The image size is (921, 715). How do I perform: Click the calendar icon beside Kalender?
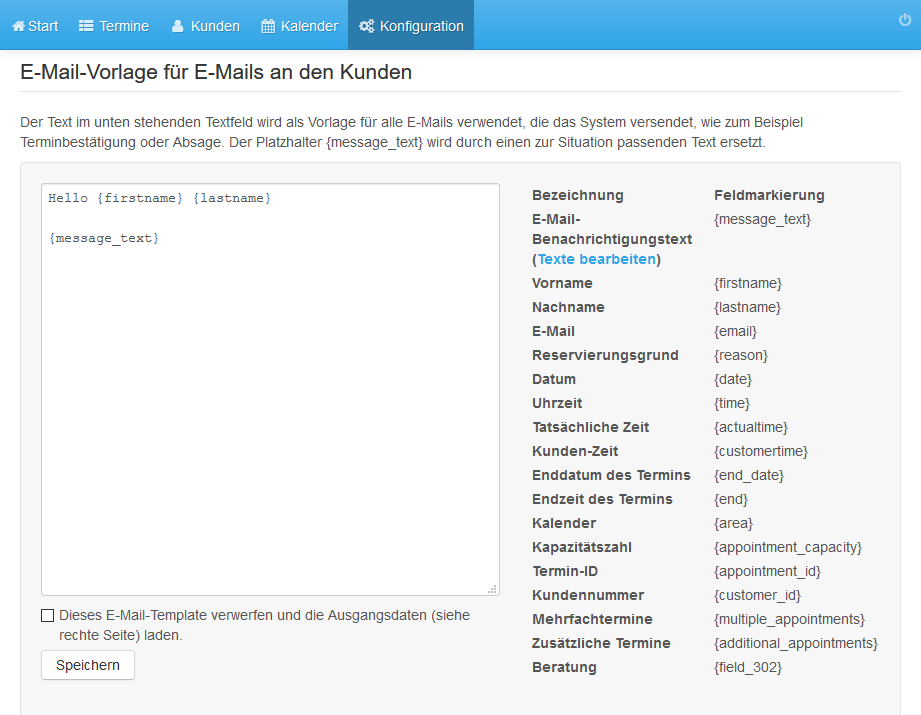[268, 26]
